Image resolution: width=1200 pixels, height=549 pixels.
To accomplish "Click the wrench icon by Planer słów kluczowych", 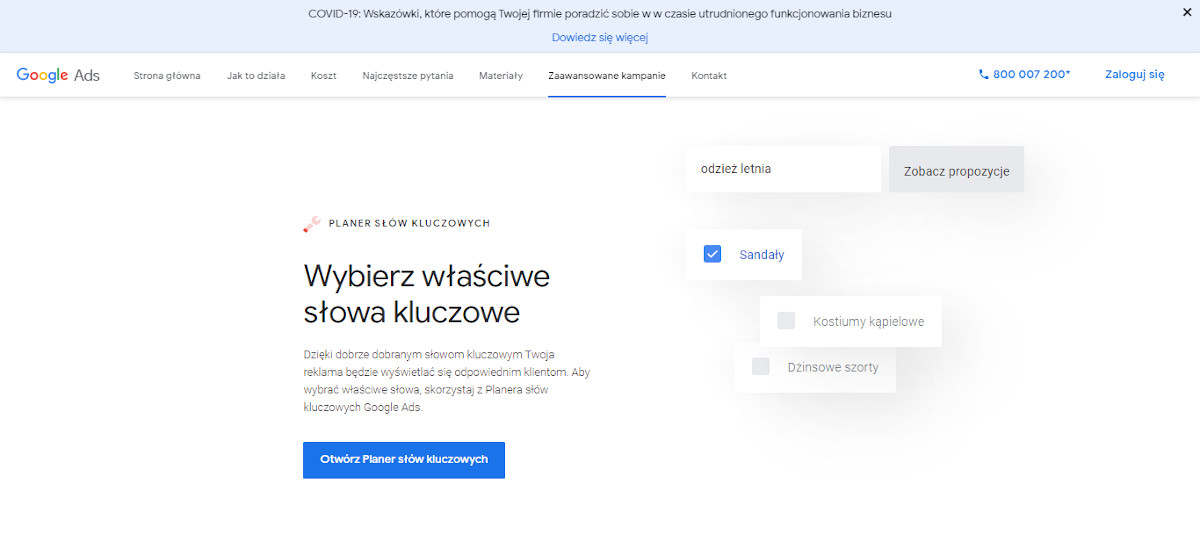I will [312, 224].
